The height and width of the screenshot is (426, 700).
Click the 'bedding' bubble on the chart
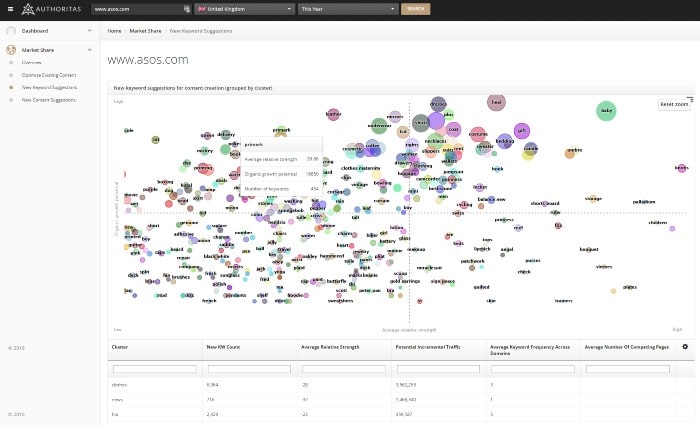tap(504, 141)
